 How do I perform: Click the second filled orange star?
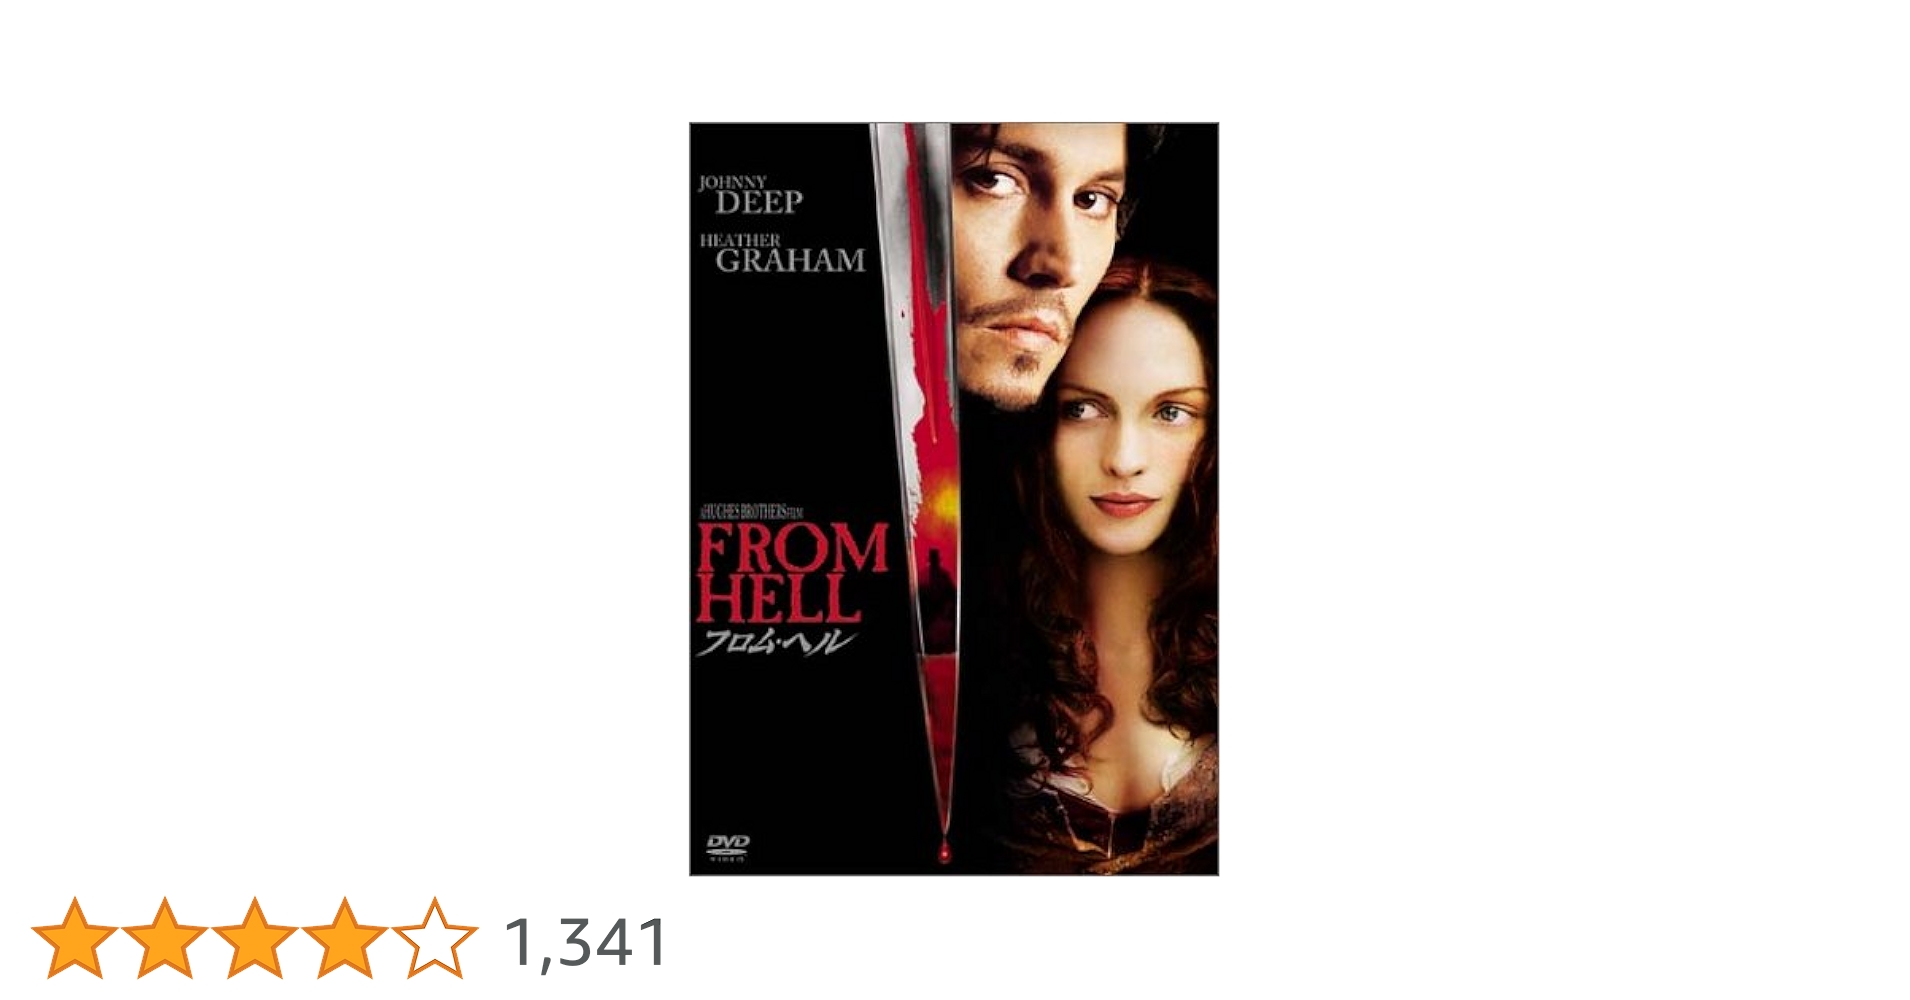165,938
